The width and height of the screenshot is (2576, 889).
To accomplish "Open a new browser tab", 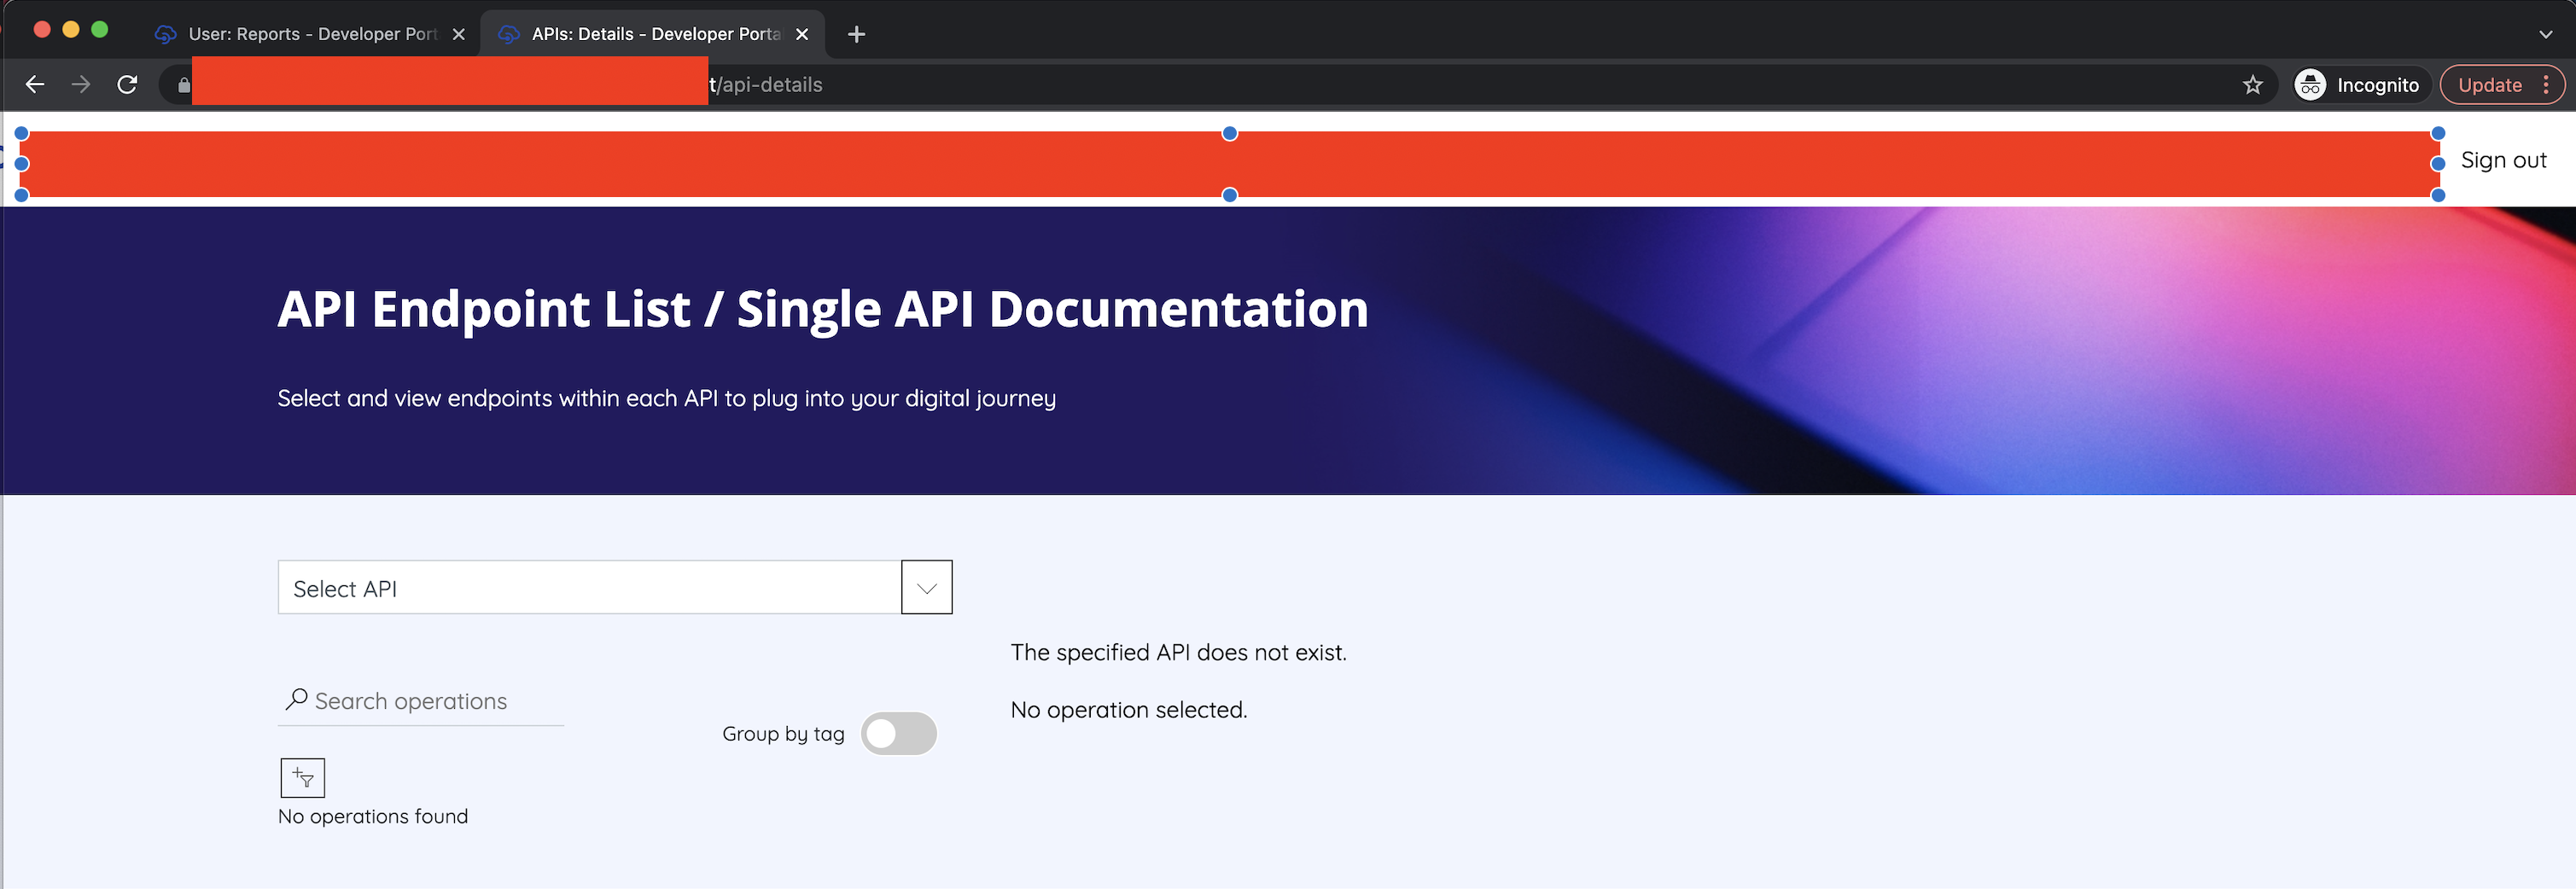I will click(855, 33).
